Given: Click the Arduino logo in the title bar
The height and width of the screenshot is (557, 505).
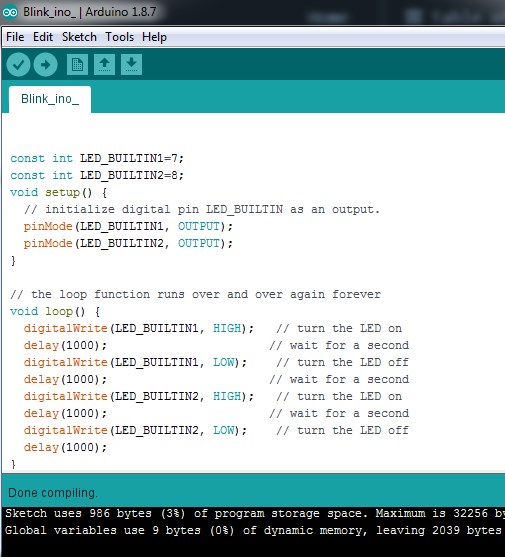Looking at the screenshot, I should point(10,12).
